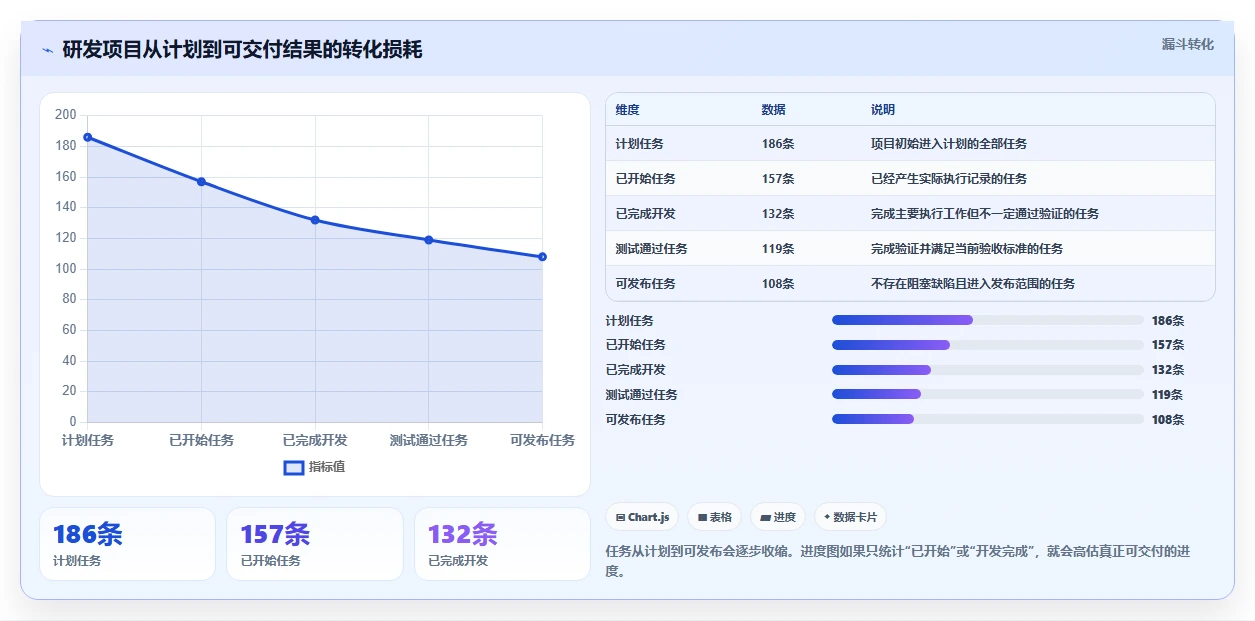
Task: Click the 维度 column header
Action: (x=628, y=110)
